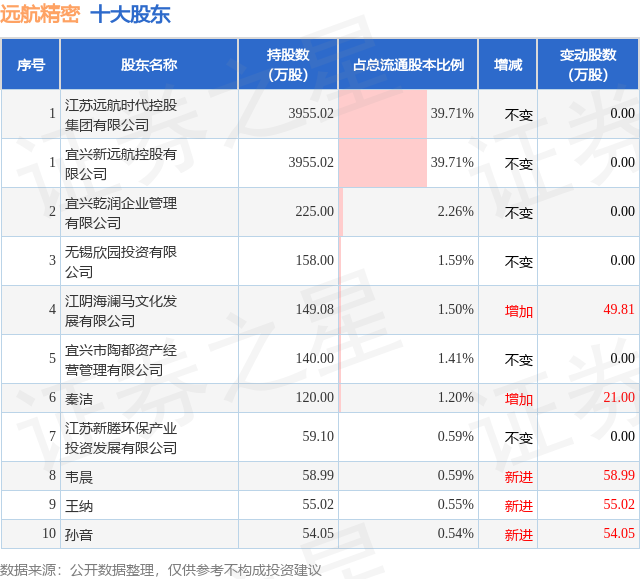This screenshot has height=579, width=640.
Task: Select shareholder 江苏远航时代控股集团有限公司
Action: 121,115
